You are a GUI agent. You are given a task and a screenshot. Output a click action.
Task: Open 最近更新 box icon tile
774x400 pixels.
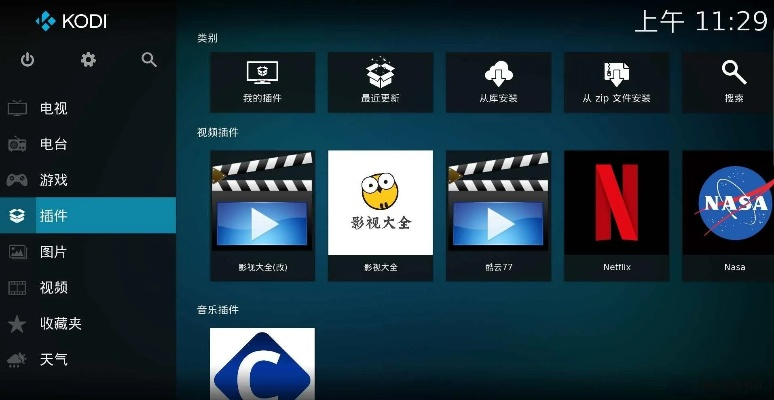[x=380, y=82]
